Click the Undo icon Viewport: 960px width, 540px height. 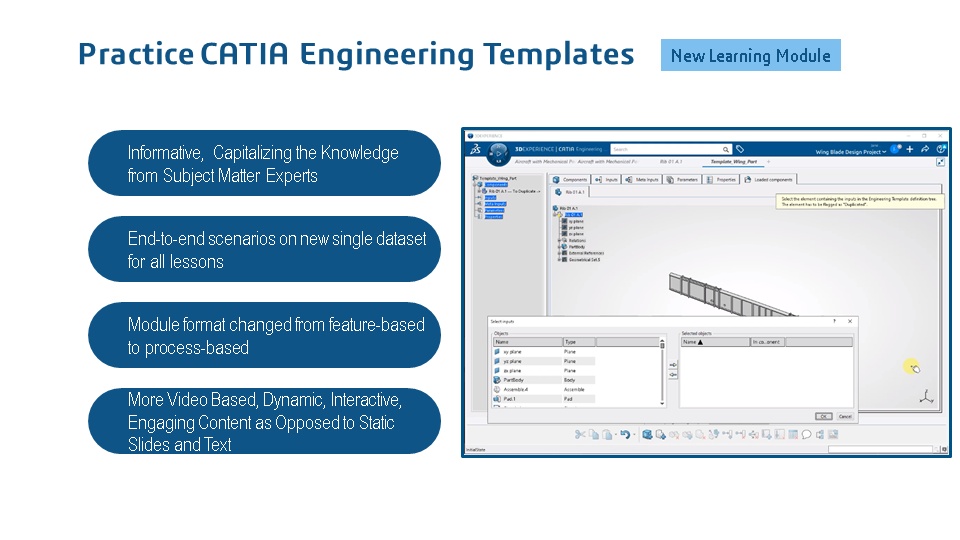624,434
